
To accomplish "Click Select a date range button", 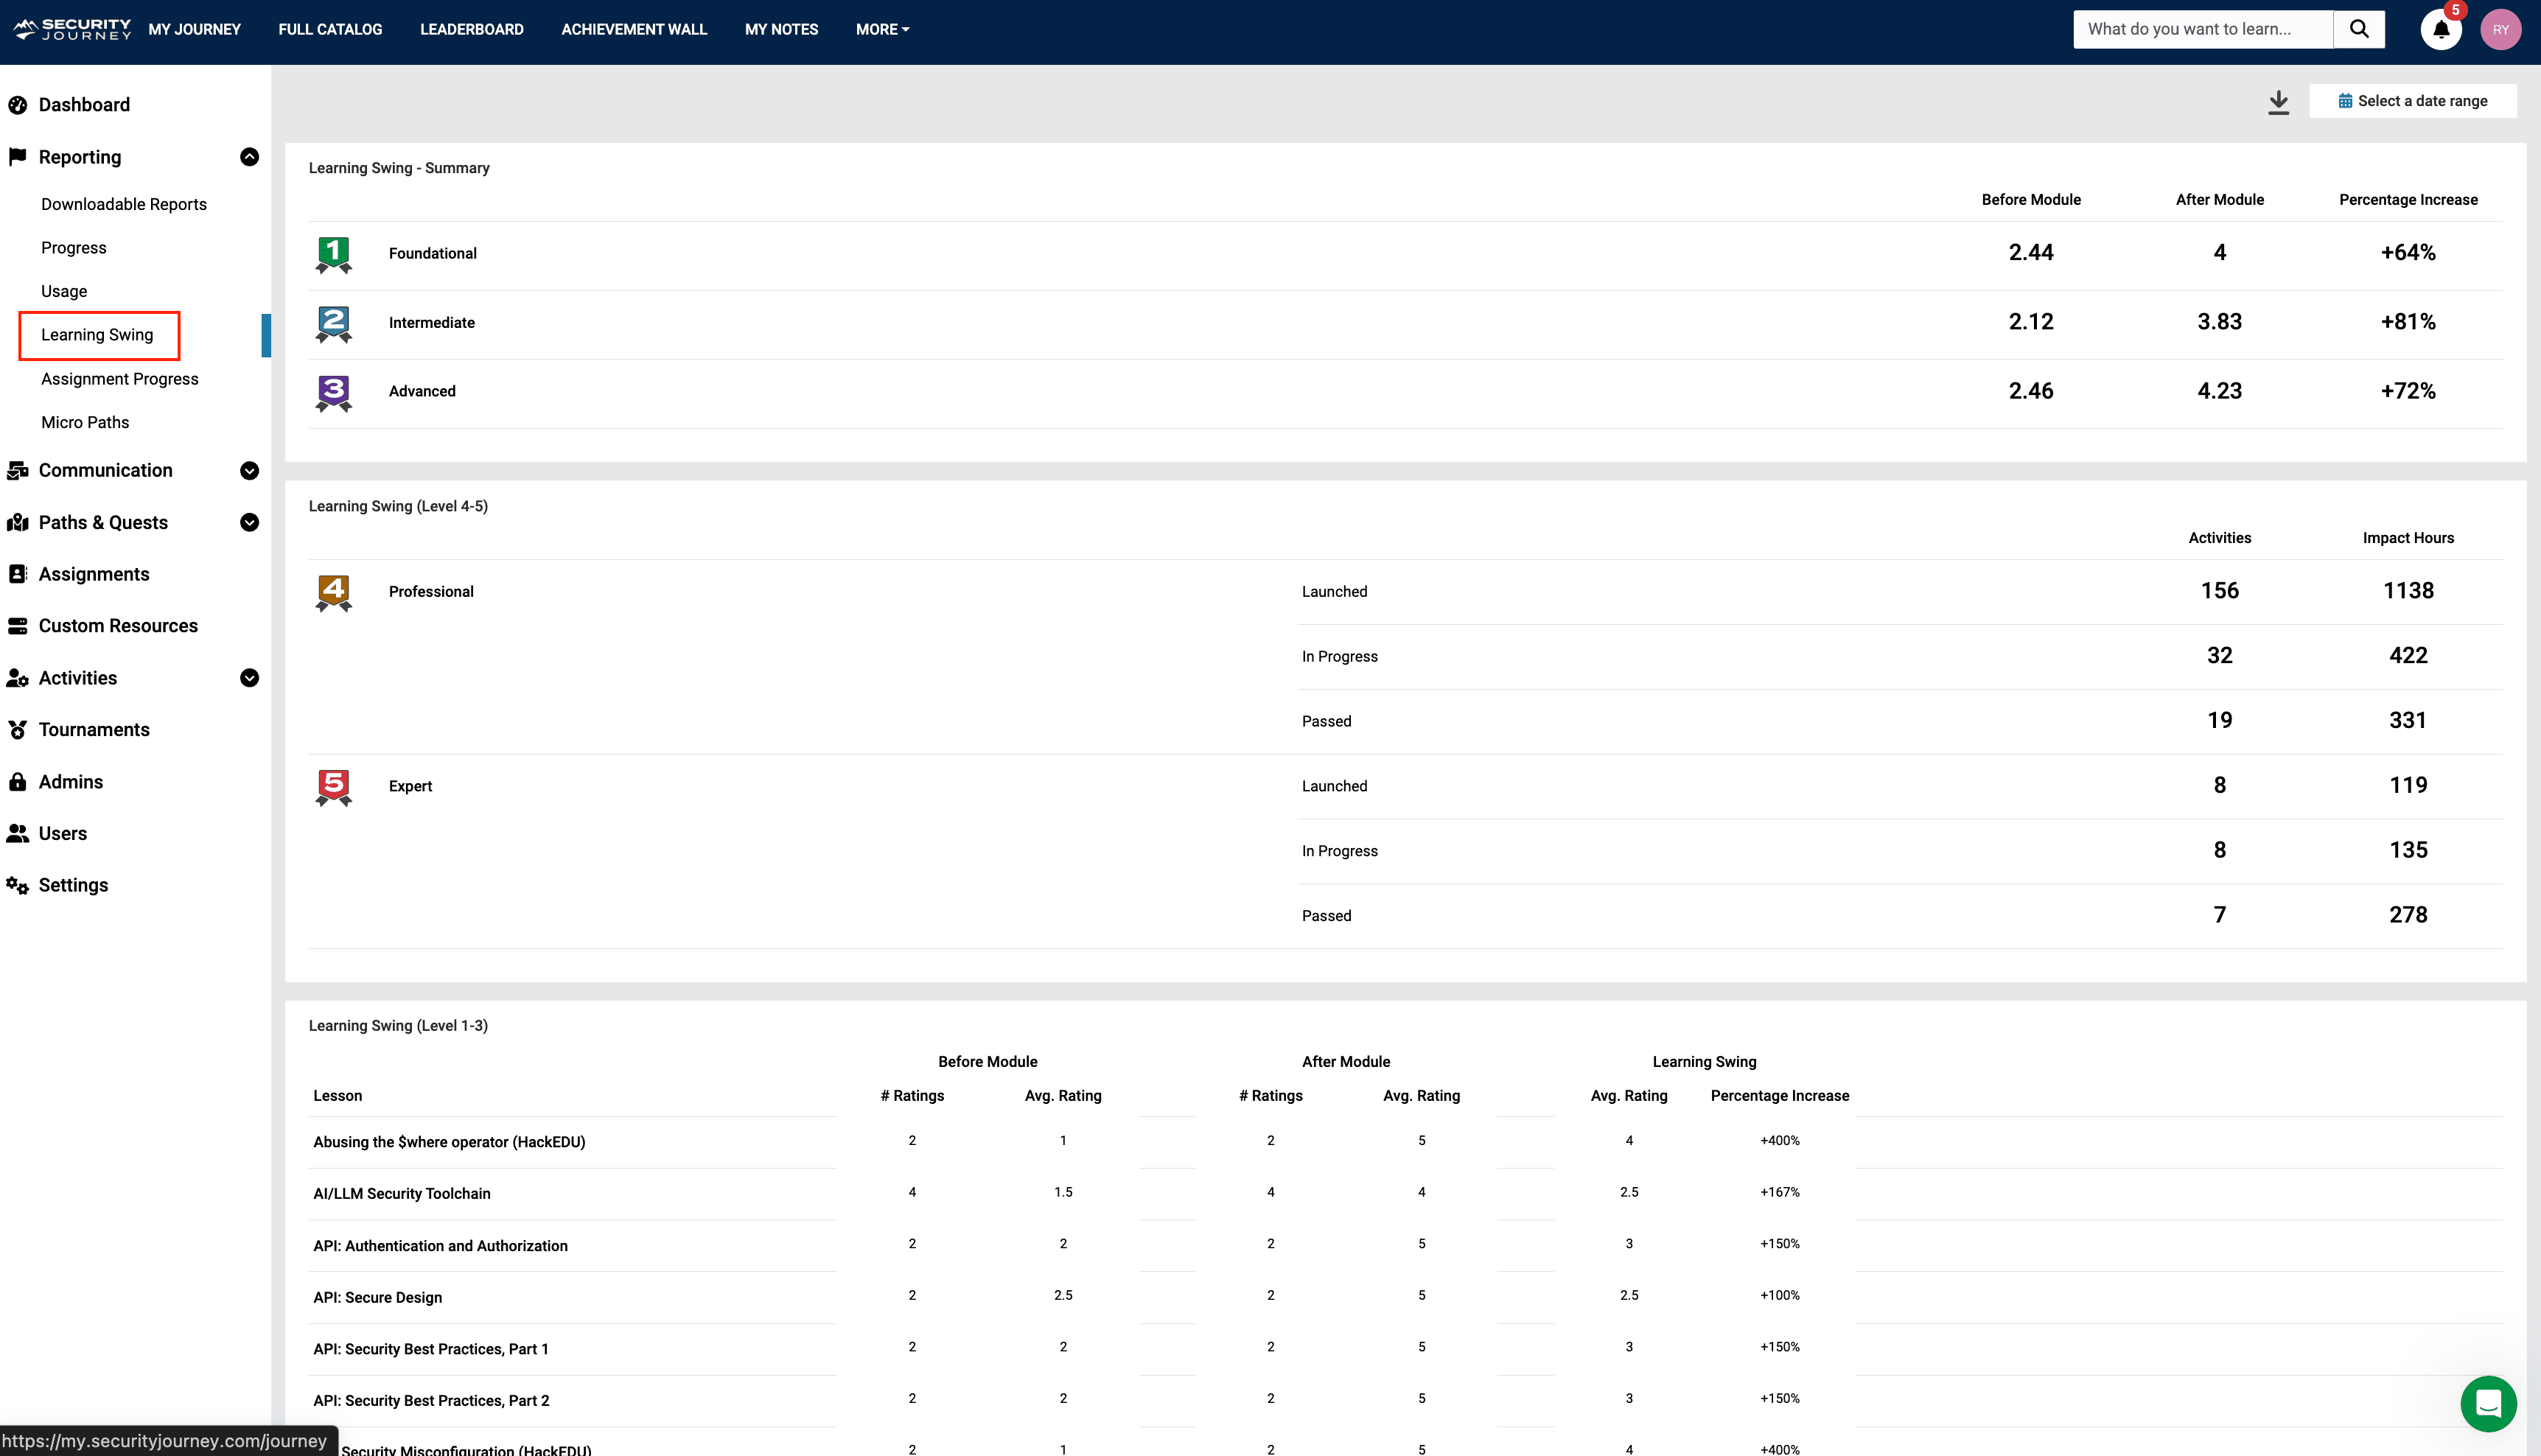I will tap(2412, 101).
